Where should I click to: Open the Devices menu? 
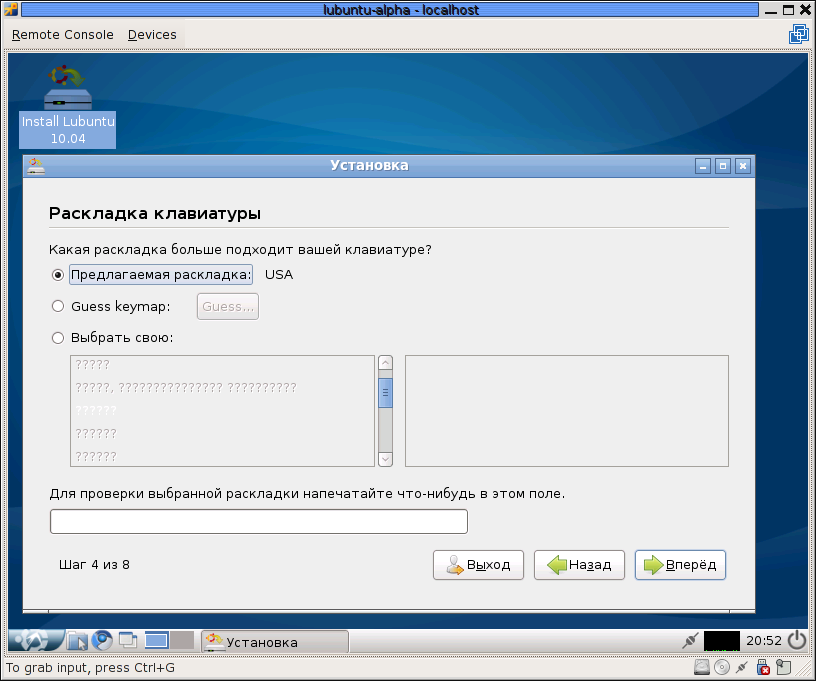coord(152,34)
